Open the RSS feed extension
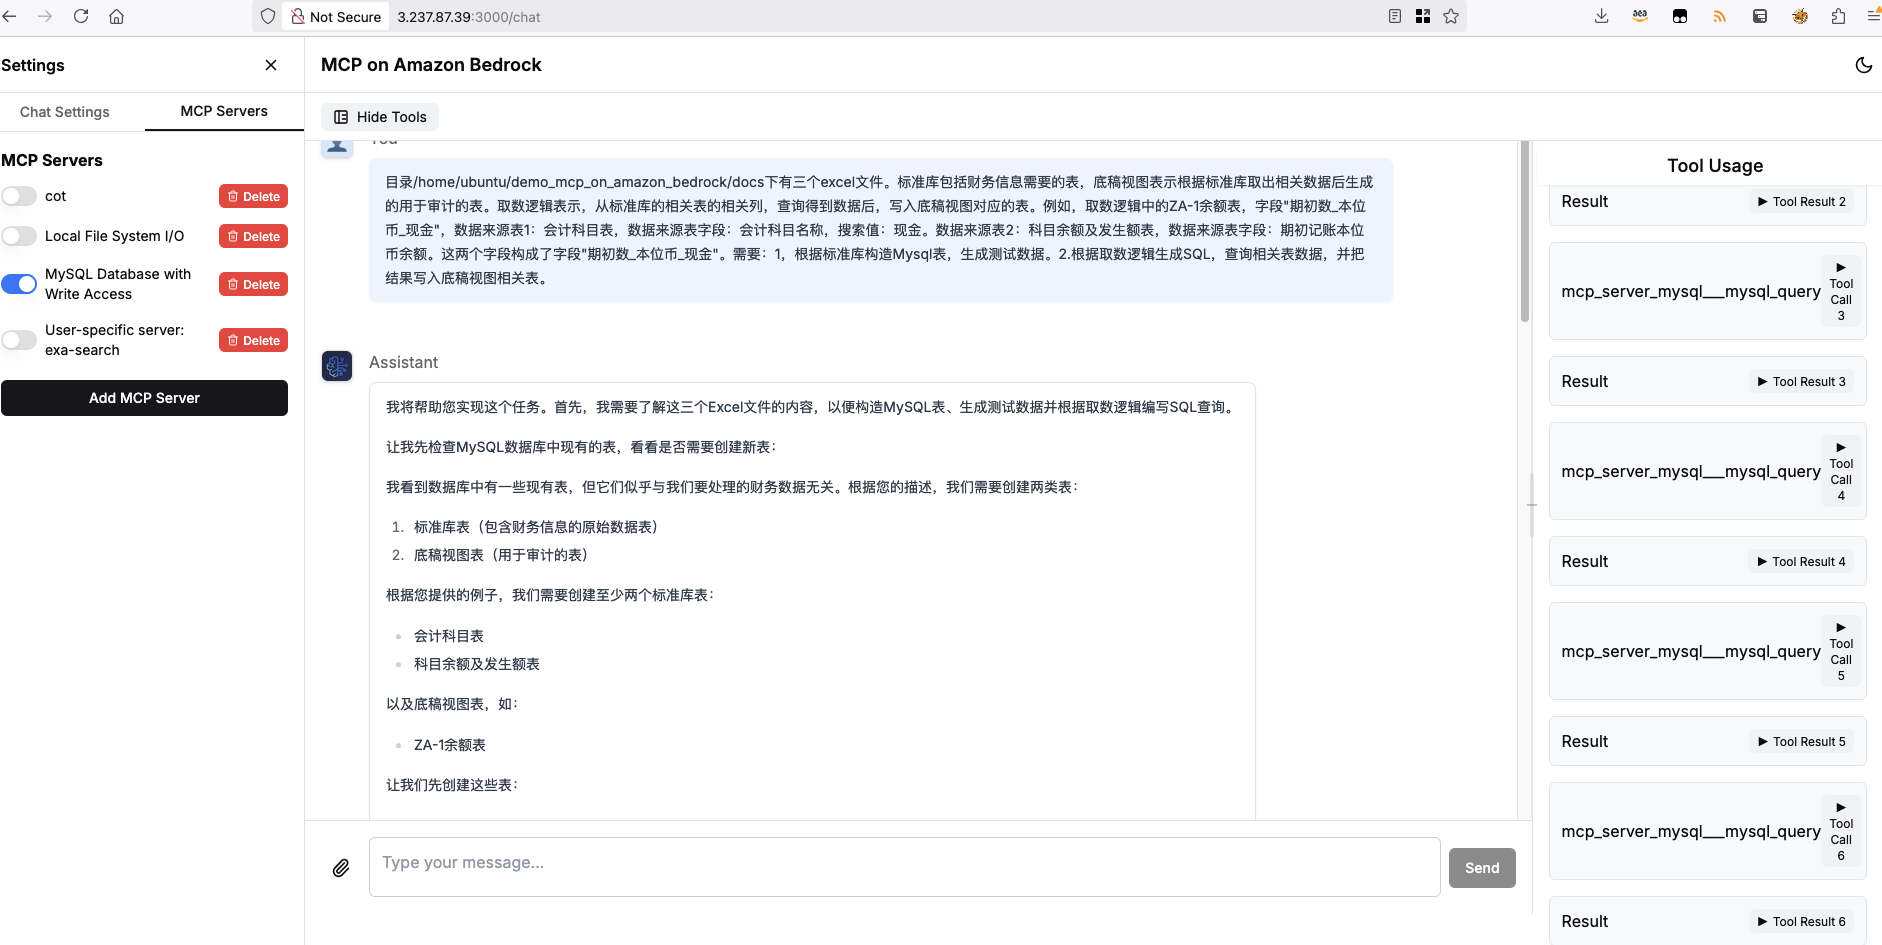The image size is (1882, 945). pyautogui.click(x=1720, y=16)
